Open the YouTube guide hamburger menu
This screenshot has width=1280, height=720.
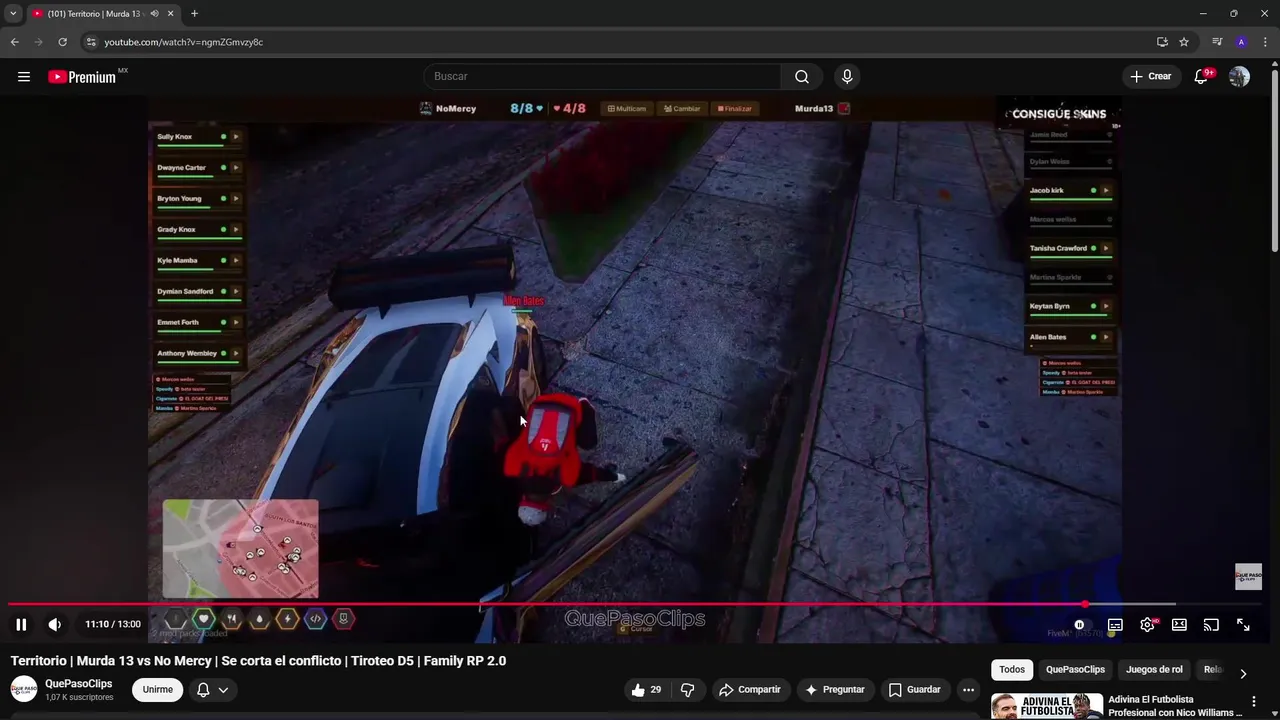pos(24,76)
